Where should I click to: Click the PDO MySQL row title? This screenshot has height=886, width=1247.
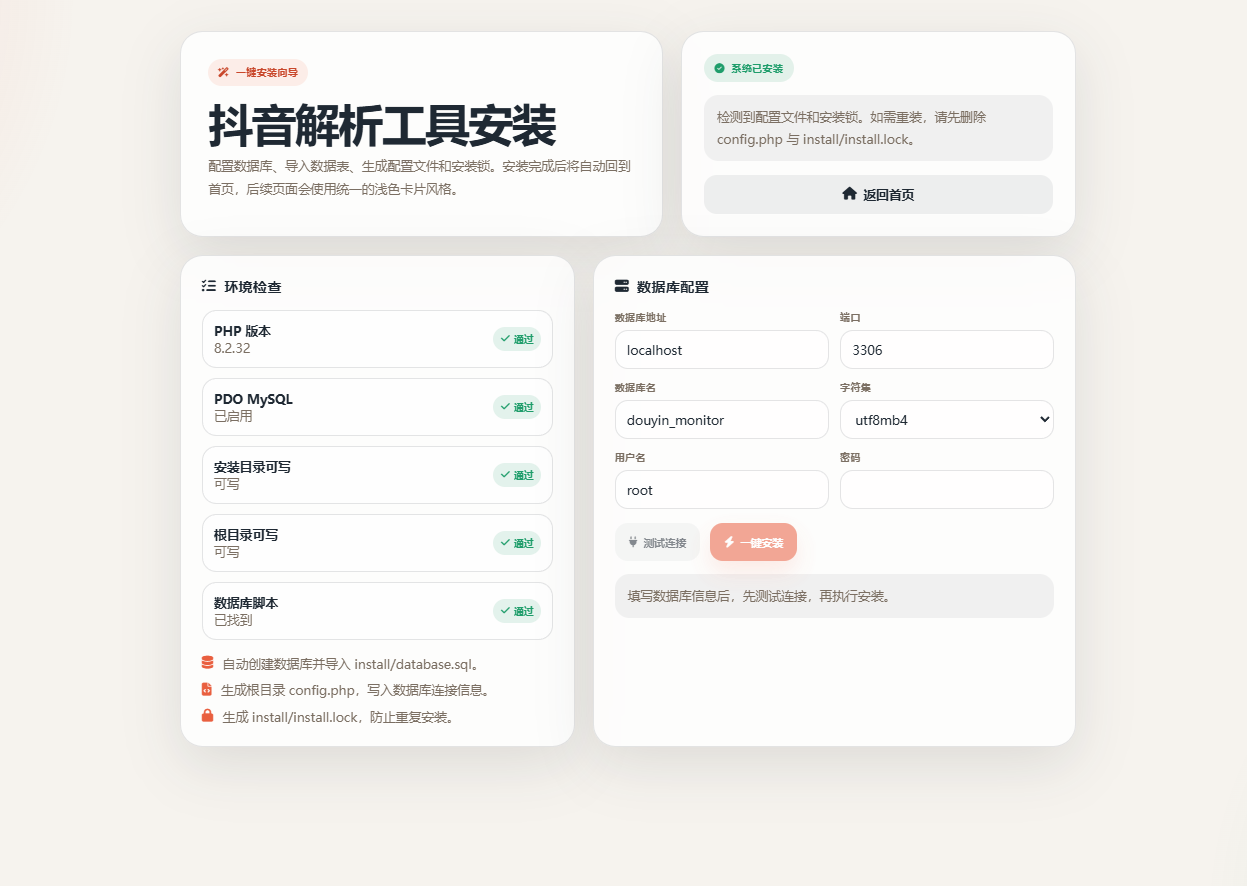click(x=253, y=399)
